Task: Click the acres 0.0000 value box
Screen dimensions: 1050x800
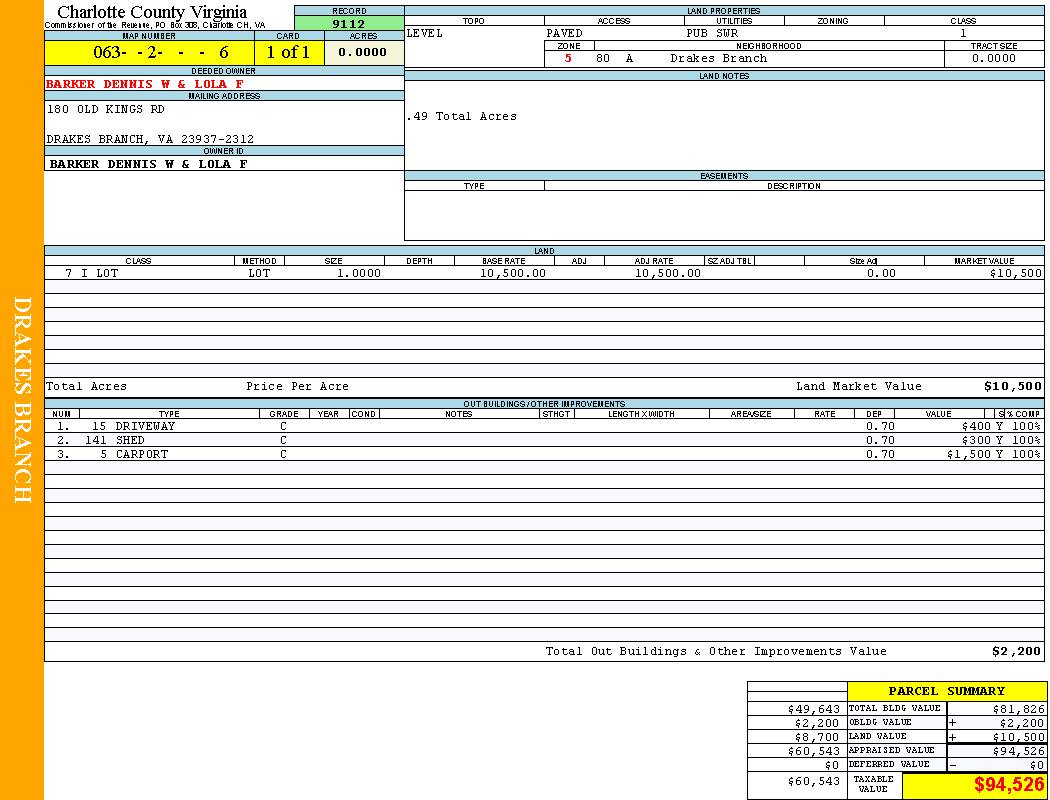Action: 363,53
